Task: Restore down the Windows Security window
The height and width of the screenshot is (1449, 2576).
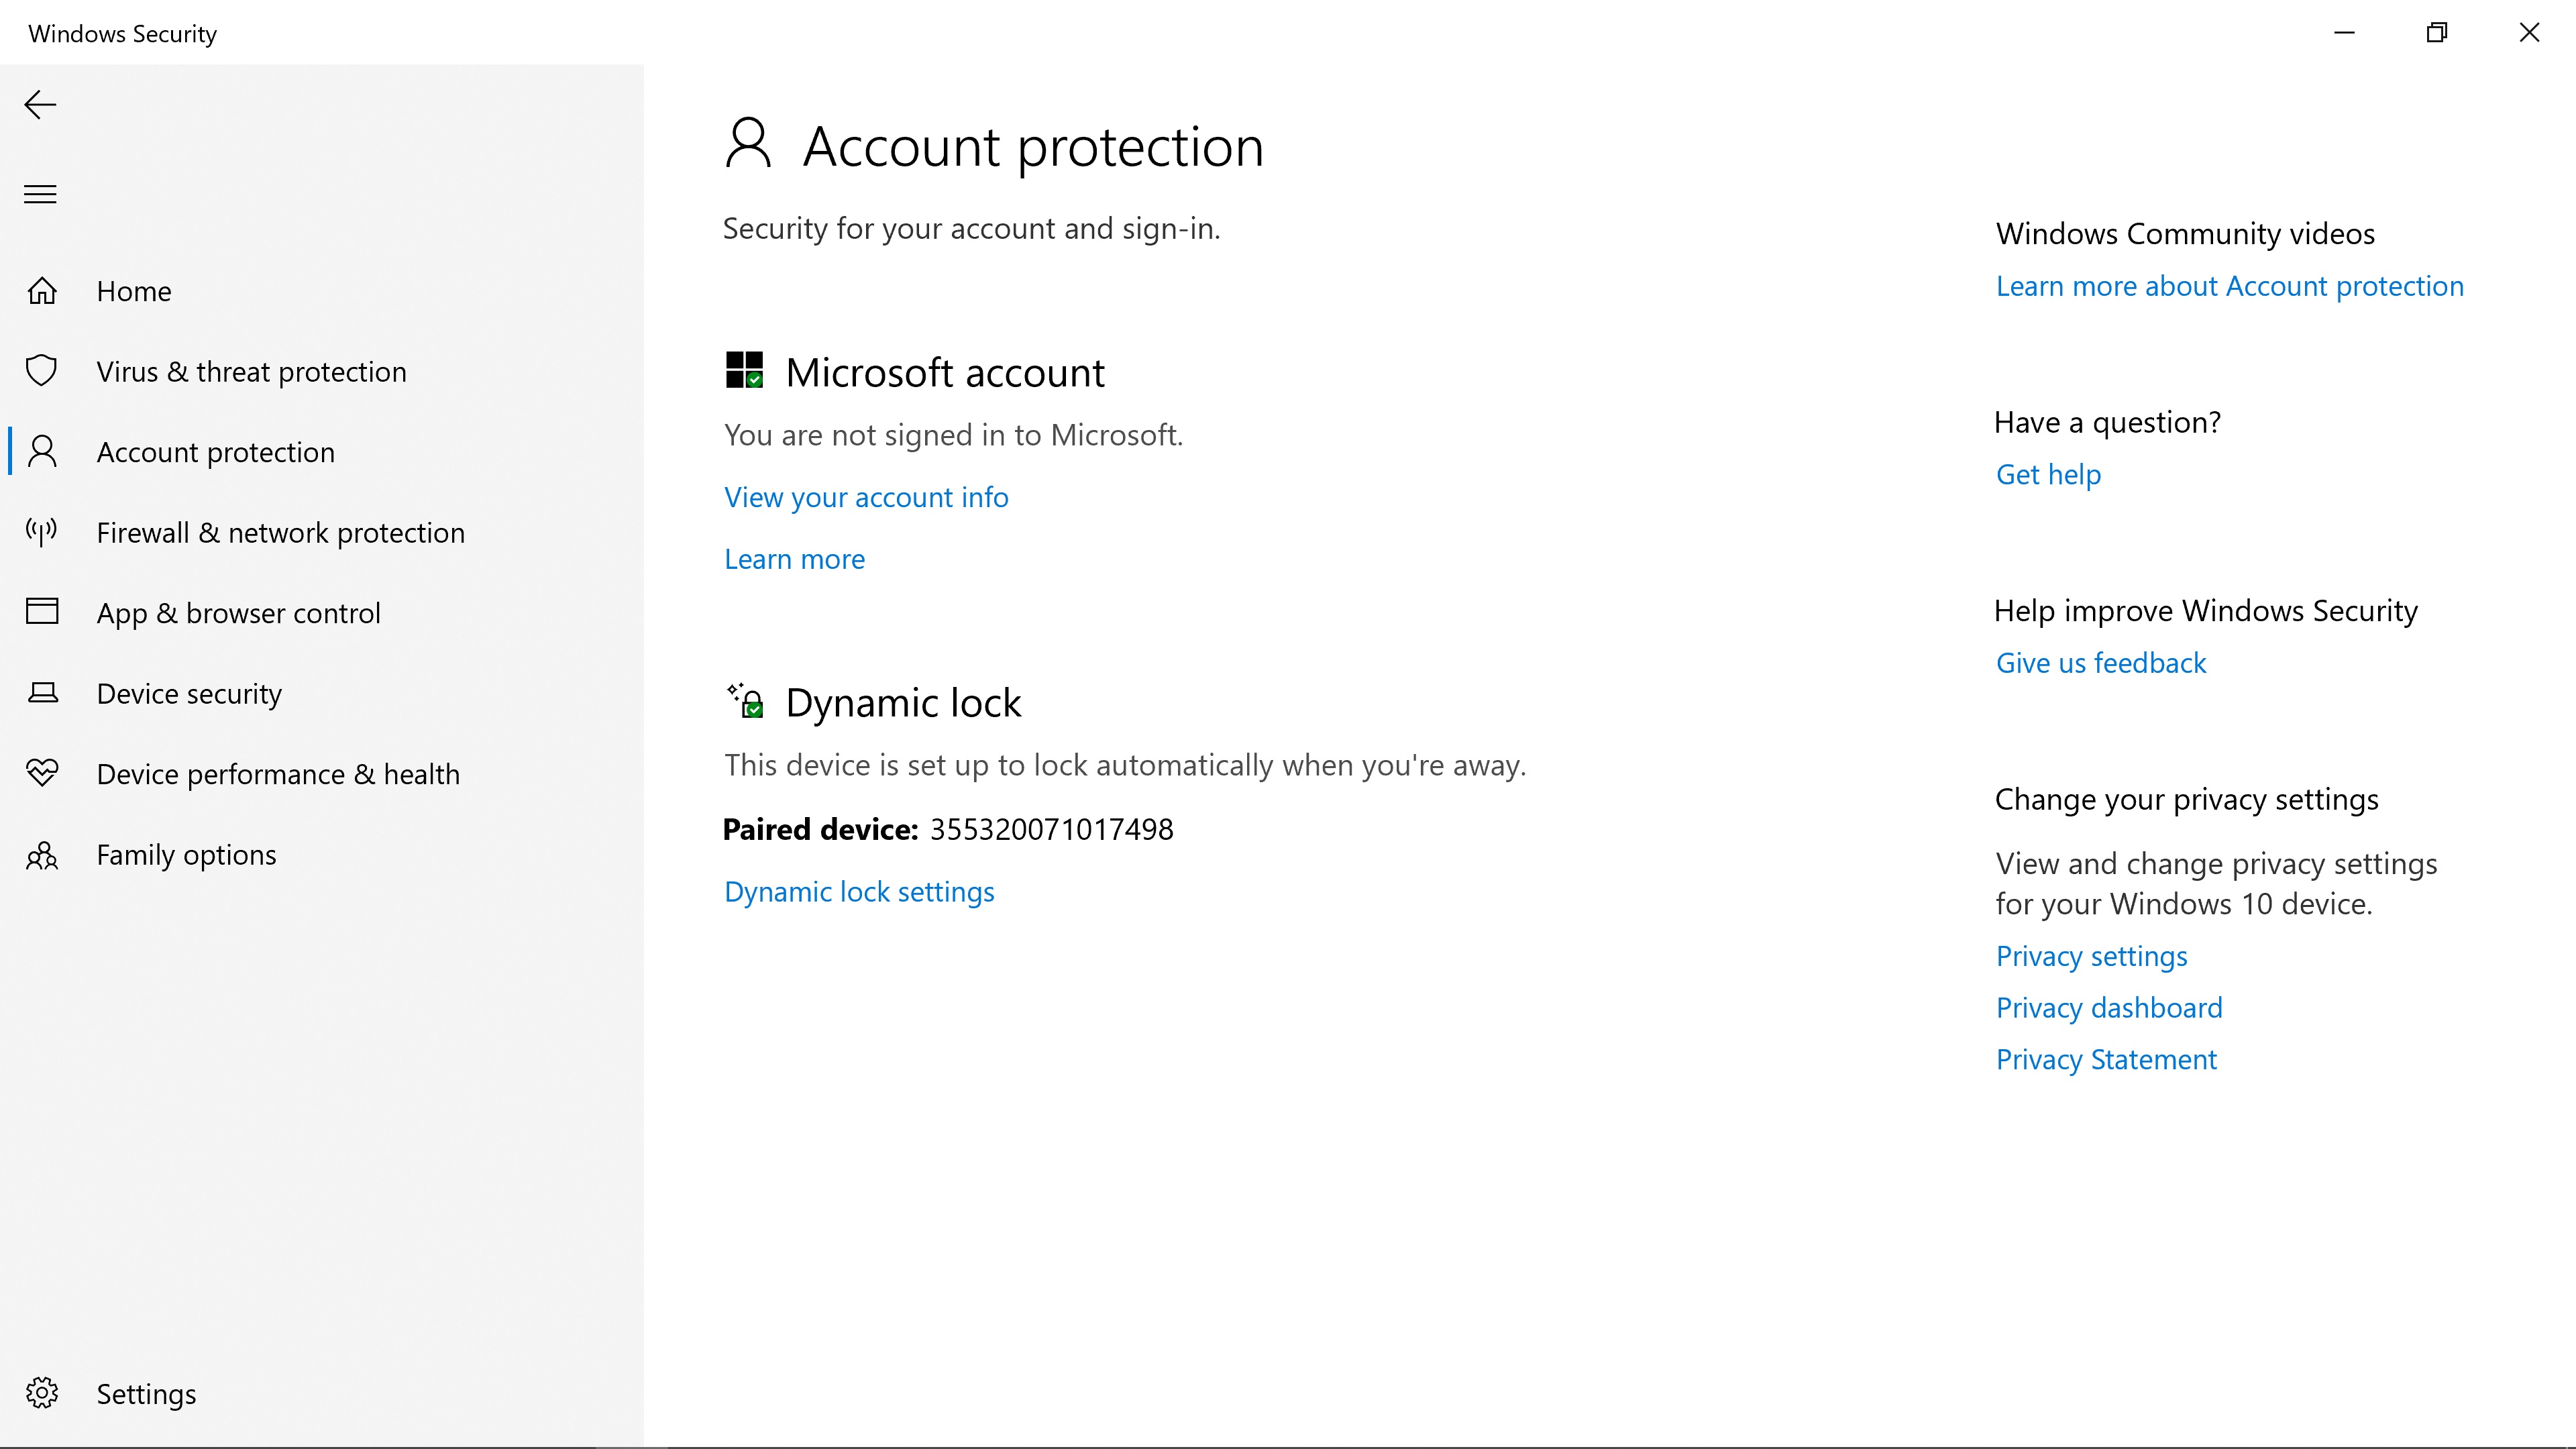Action: [2437, 33]
